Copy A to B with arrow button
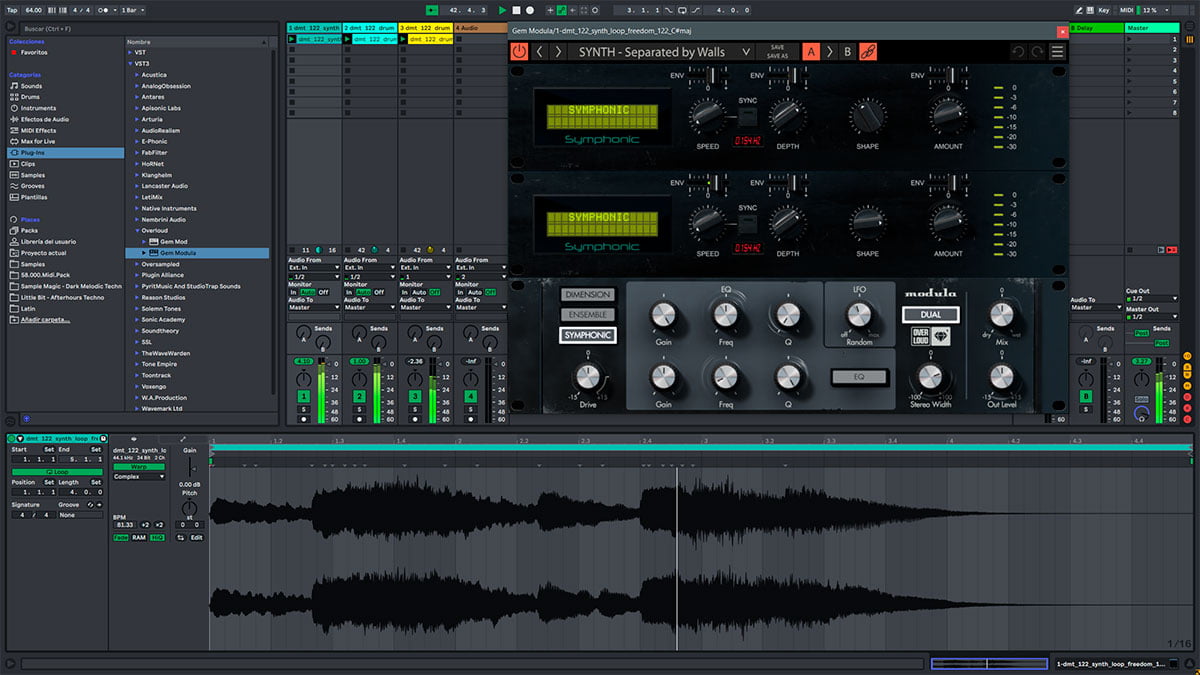 [x=829, y=51]
